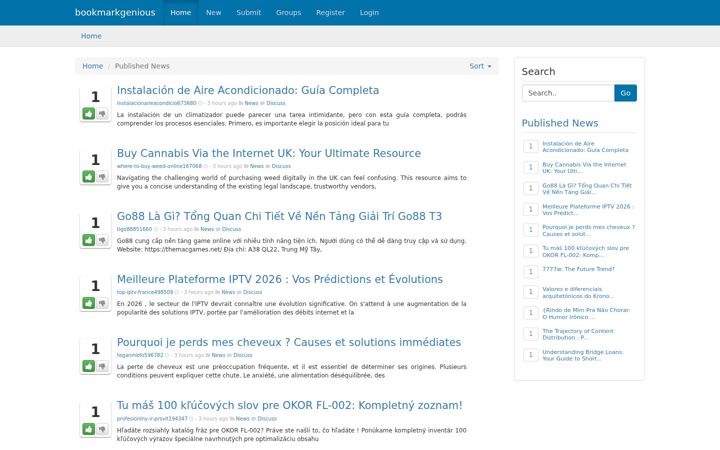Open author link where-to-buy-weed-online167068

[x=159, y=166]
